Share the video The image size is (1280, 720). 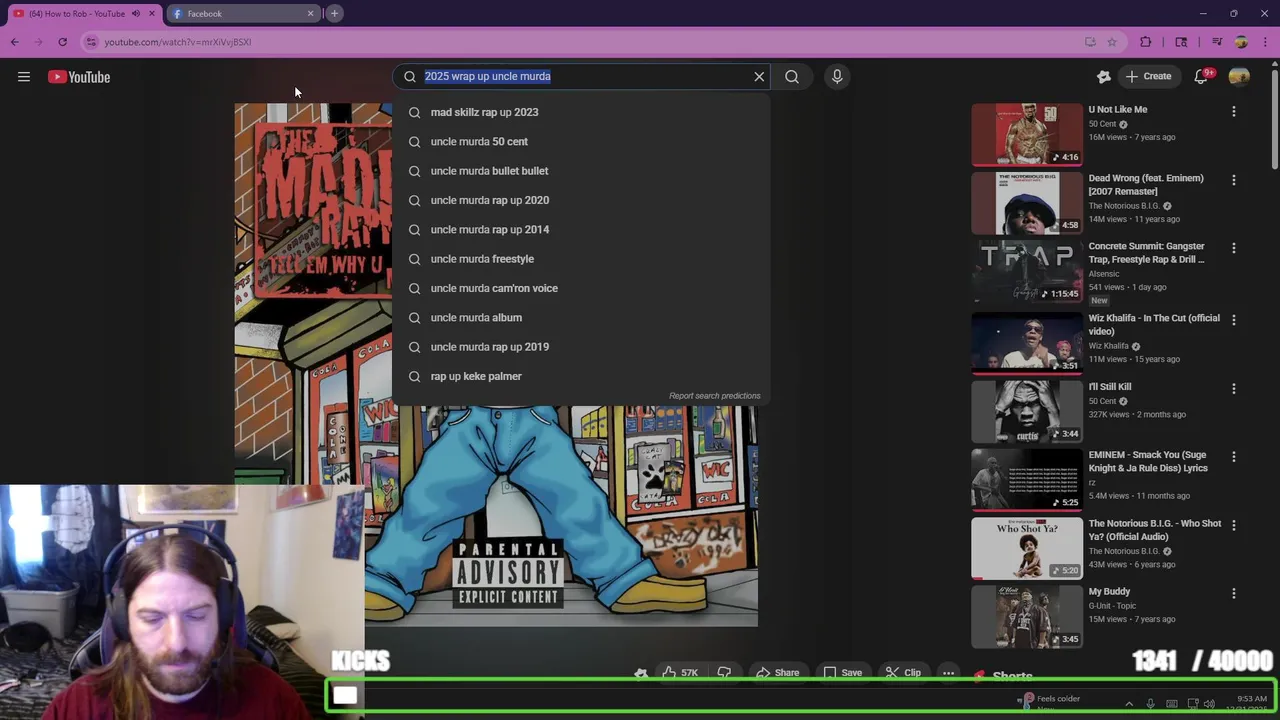778,673
